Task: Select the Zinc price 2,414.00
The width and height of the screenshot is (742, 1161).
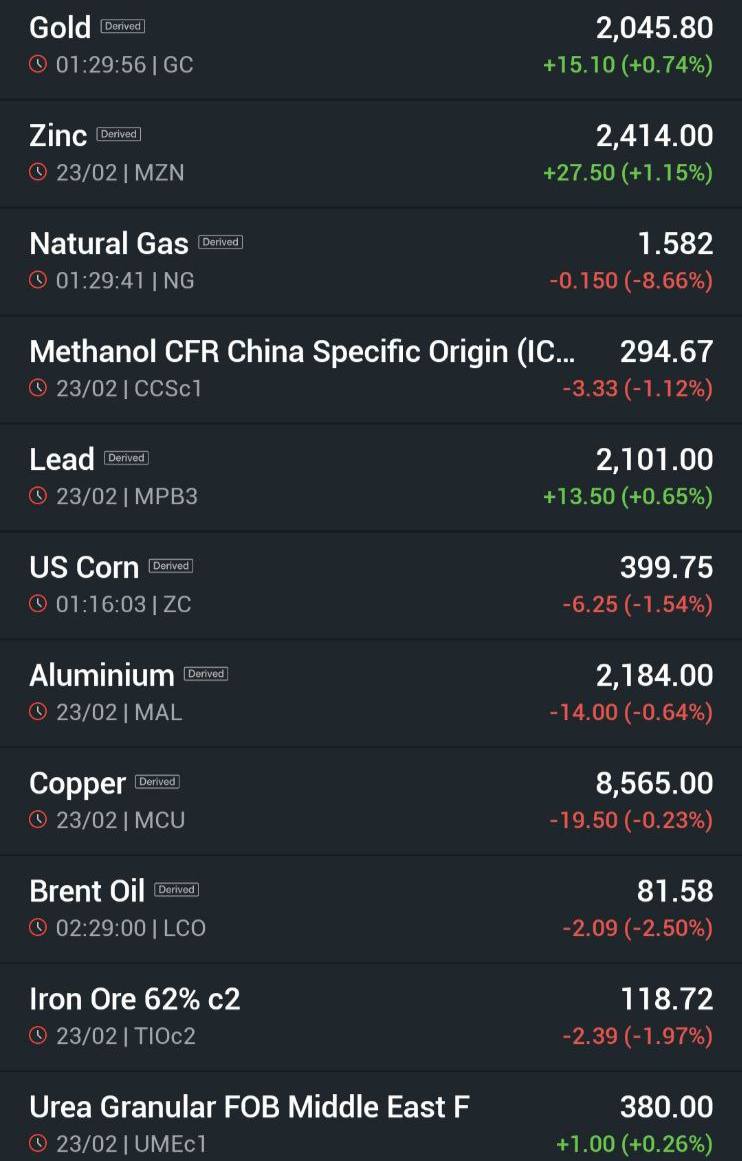Action: click(x=655, y=136)
